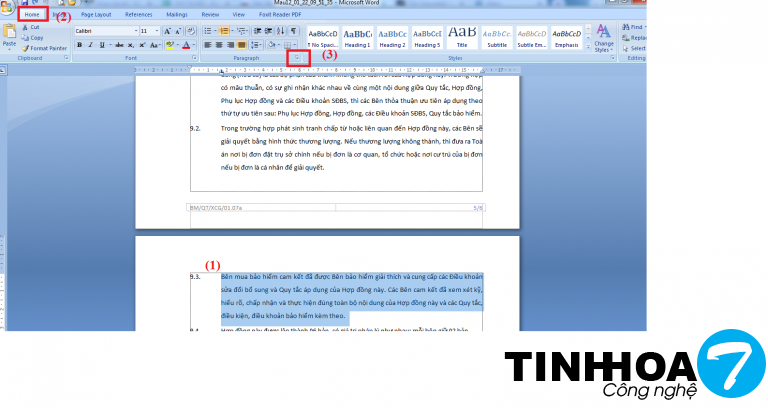The image size is (768, 408).
Task: Click the Paste icon in Clipboard group
Action: (x=9, y=34)
